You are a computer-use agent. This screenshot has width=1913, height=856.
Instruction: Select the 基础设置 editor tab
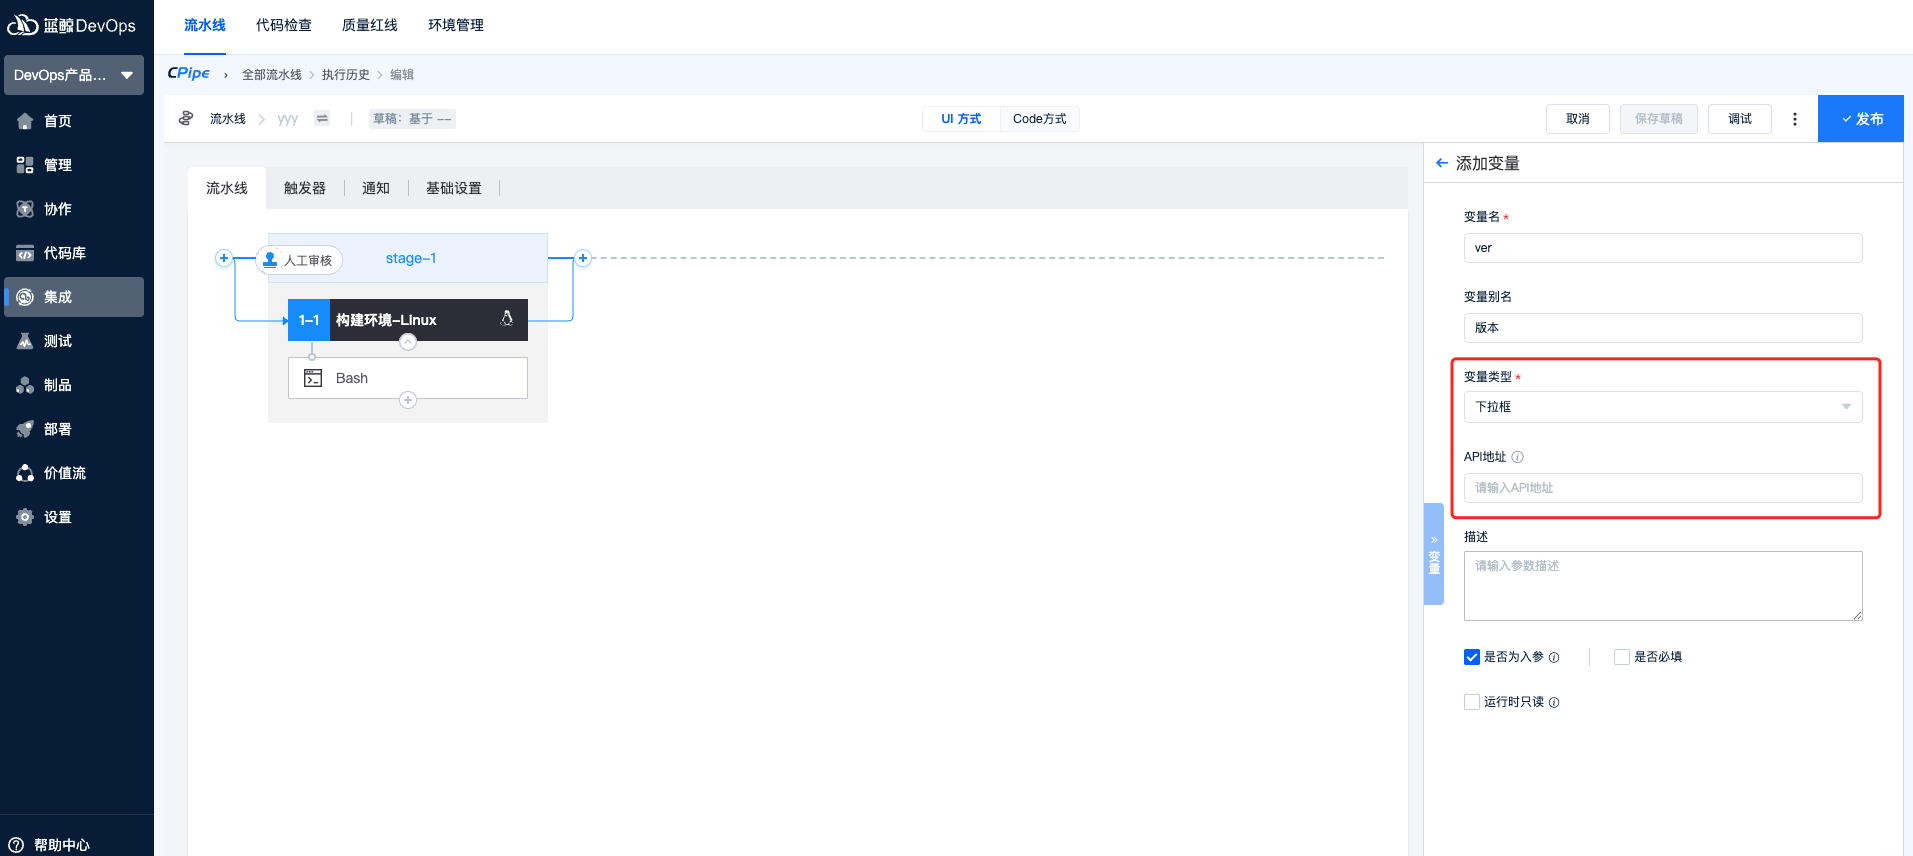(x=454, y=188)
